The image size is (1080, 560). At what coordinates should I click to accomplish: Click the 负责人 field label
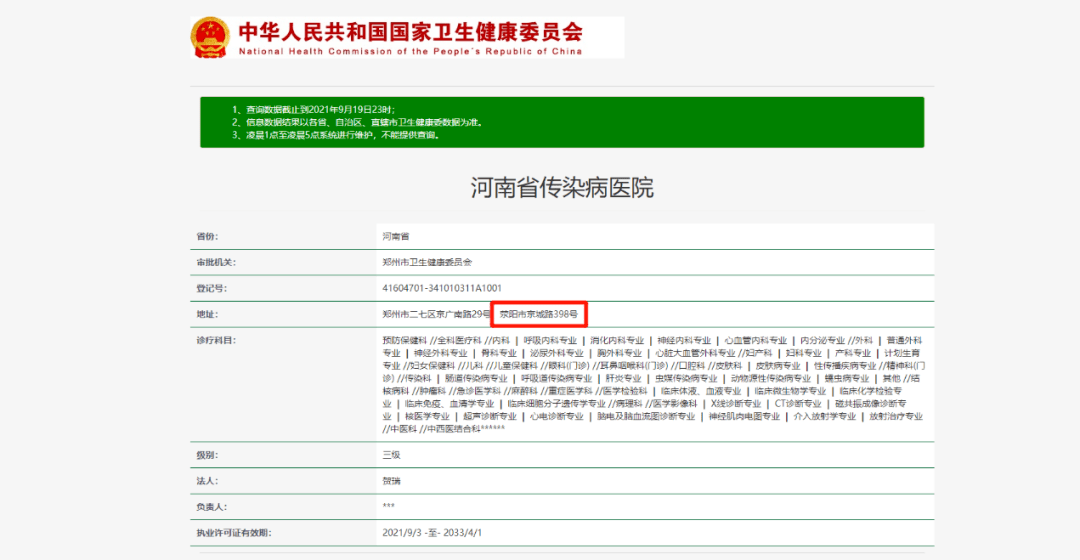[x=211, y=507]
